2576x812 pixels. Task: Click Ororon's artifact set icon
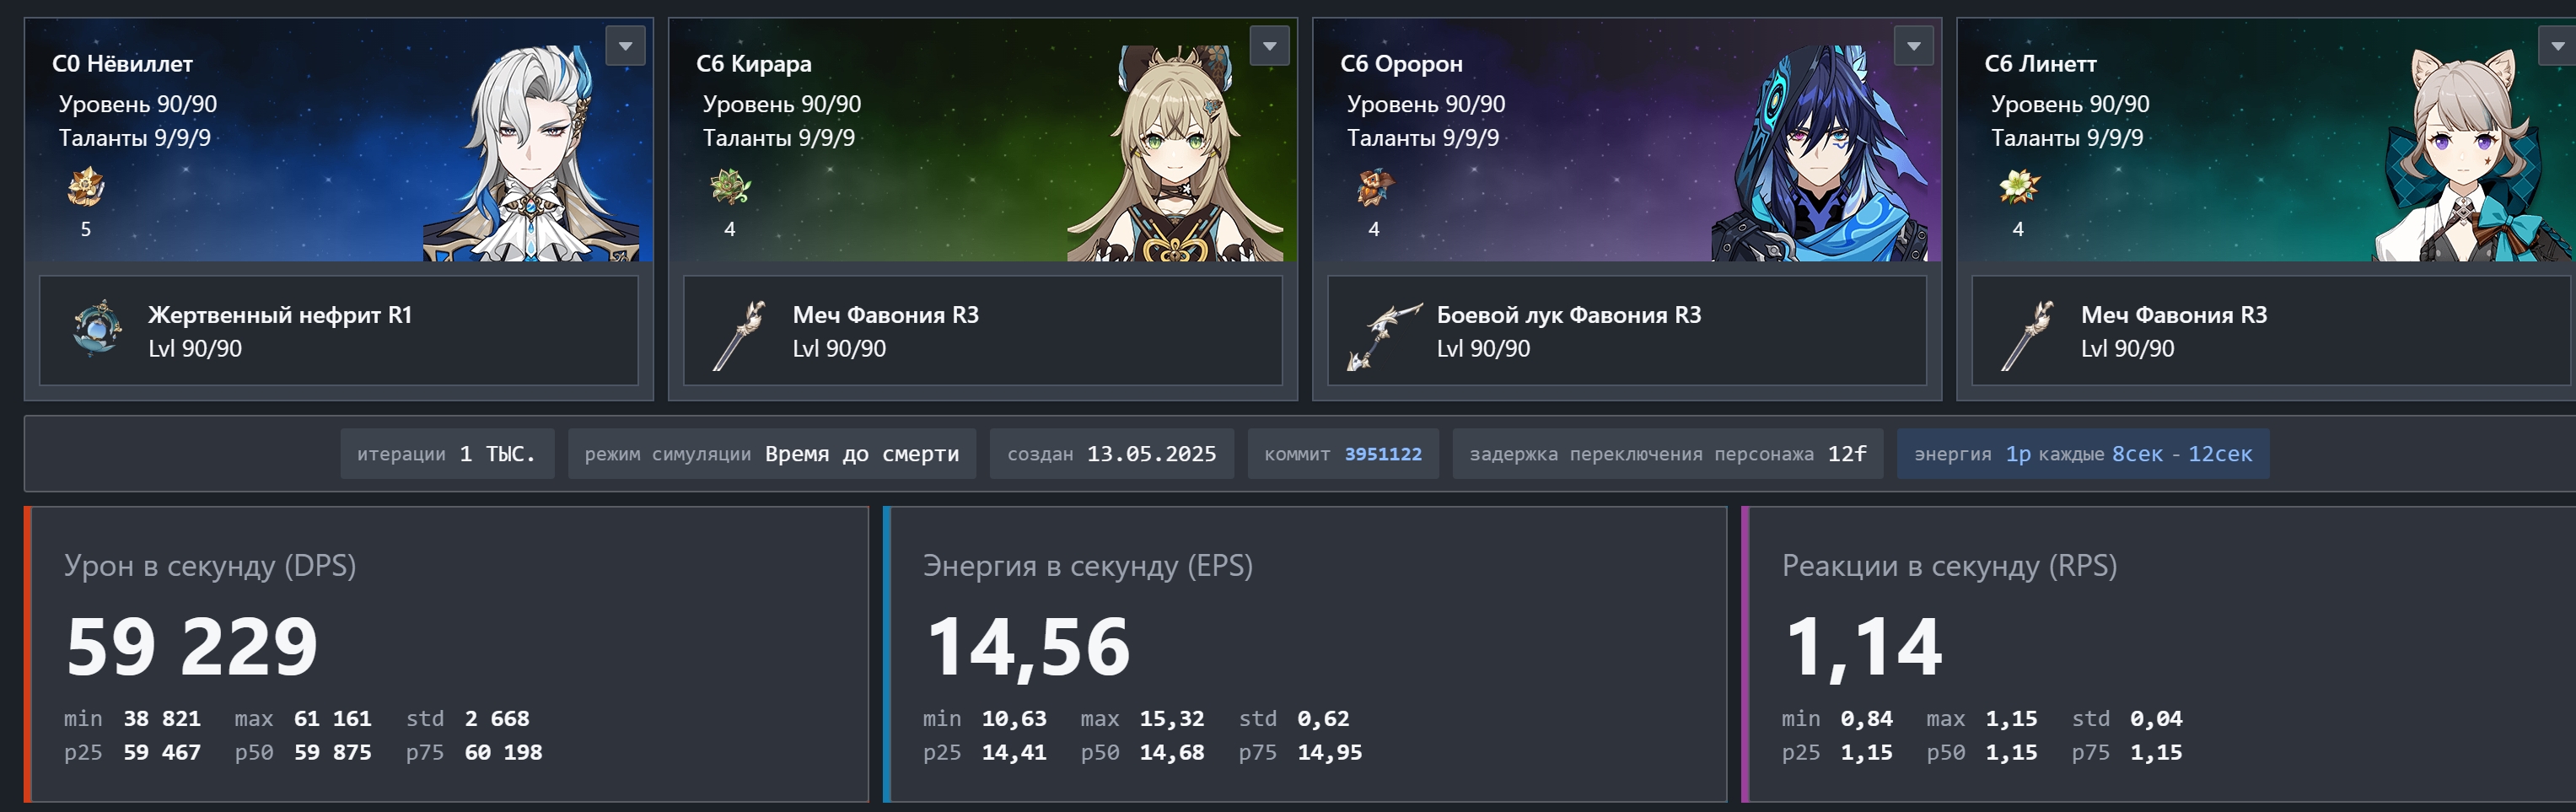click(1374, 187)
